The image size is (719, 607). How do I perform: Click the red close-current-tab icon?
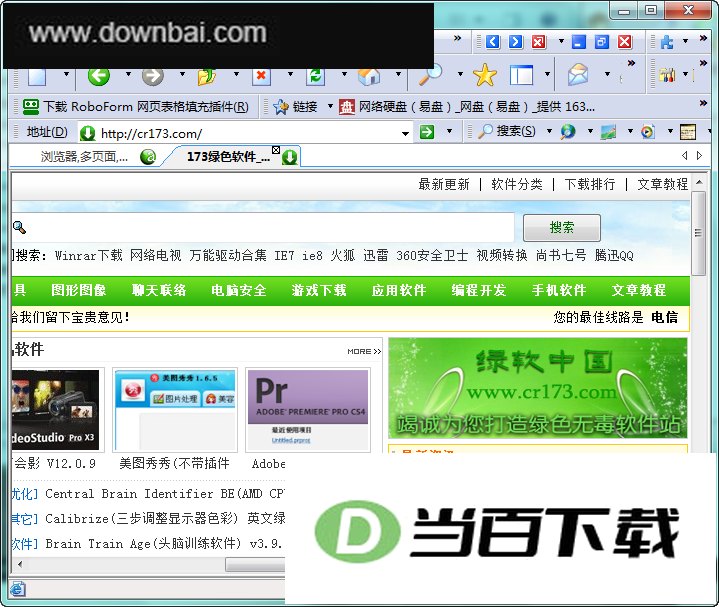tap(539, 42)
